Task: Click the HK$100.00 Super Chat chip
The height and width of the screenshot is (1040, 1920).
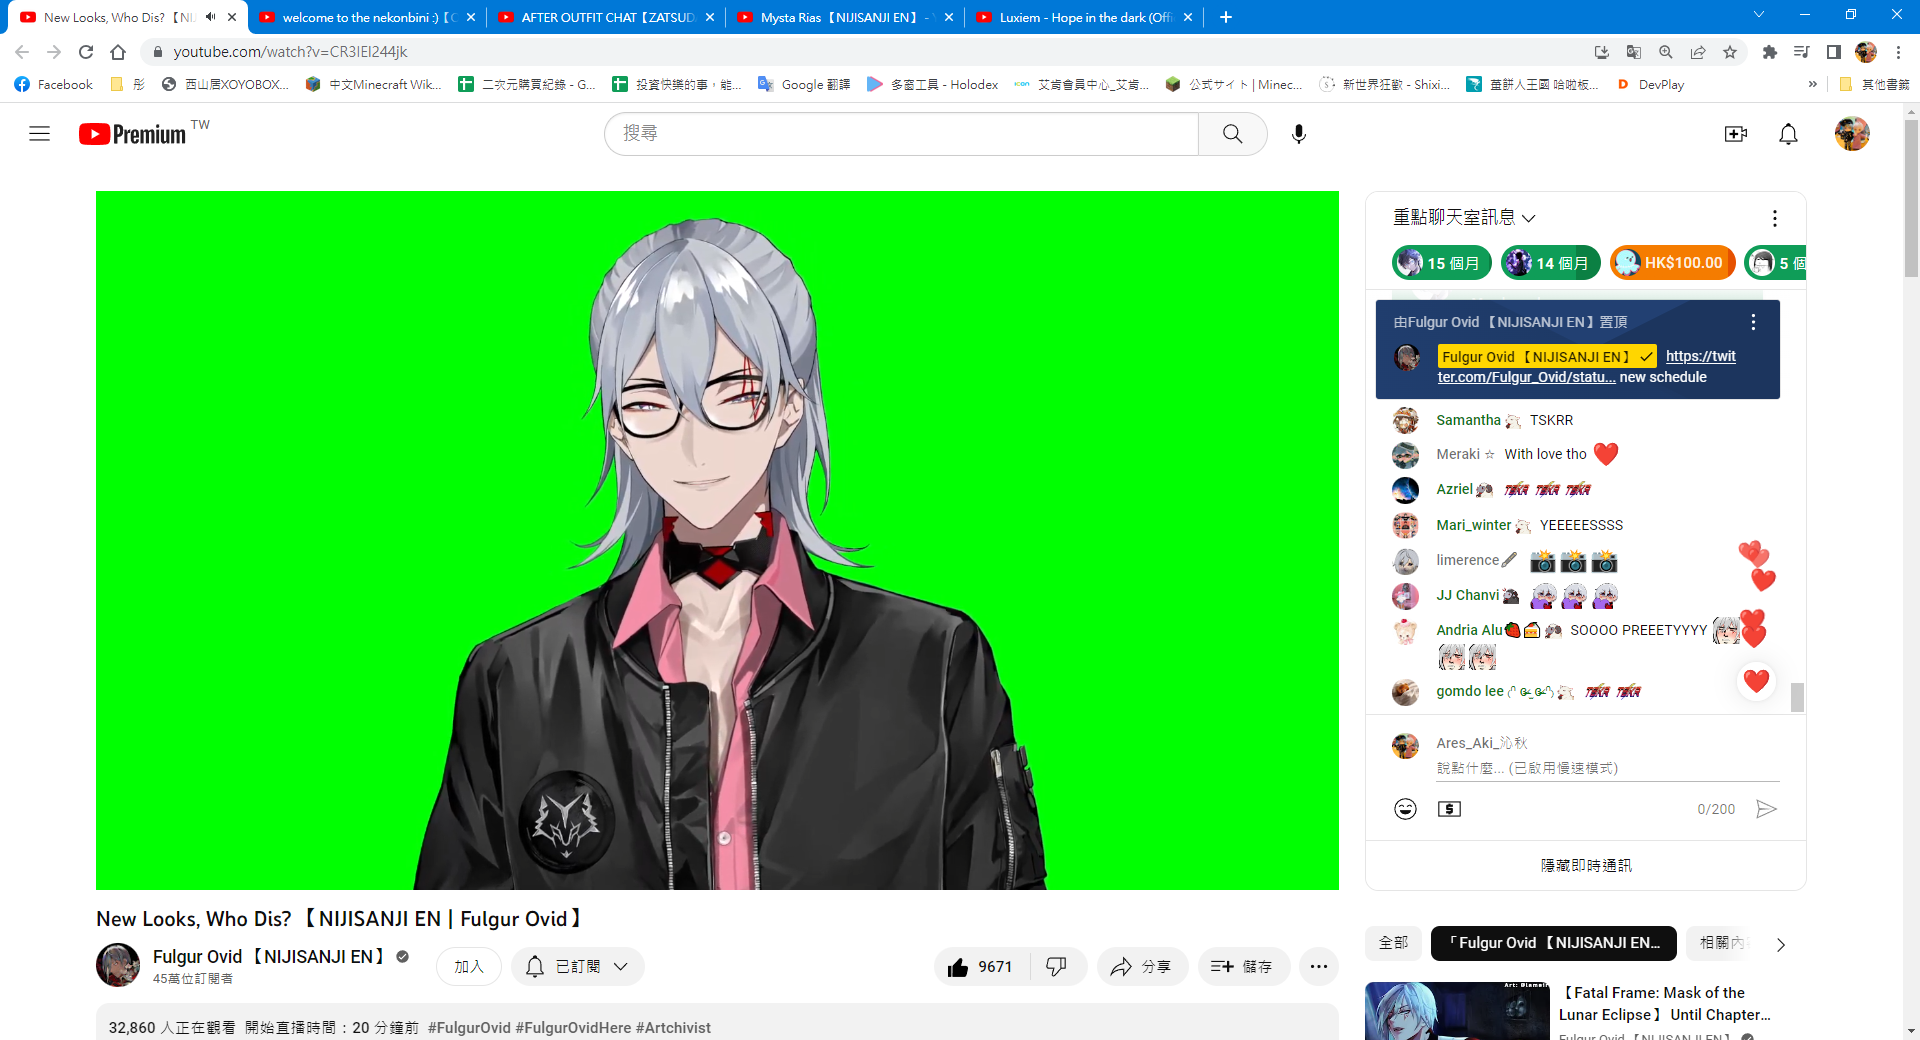Action: click(1672, 263)
